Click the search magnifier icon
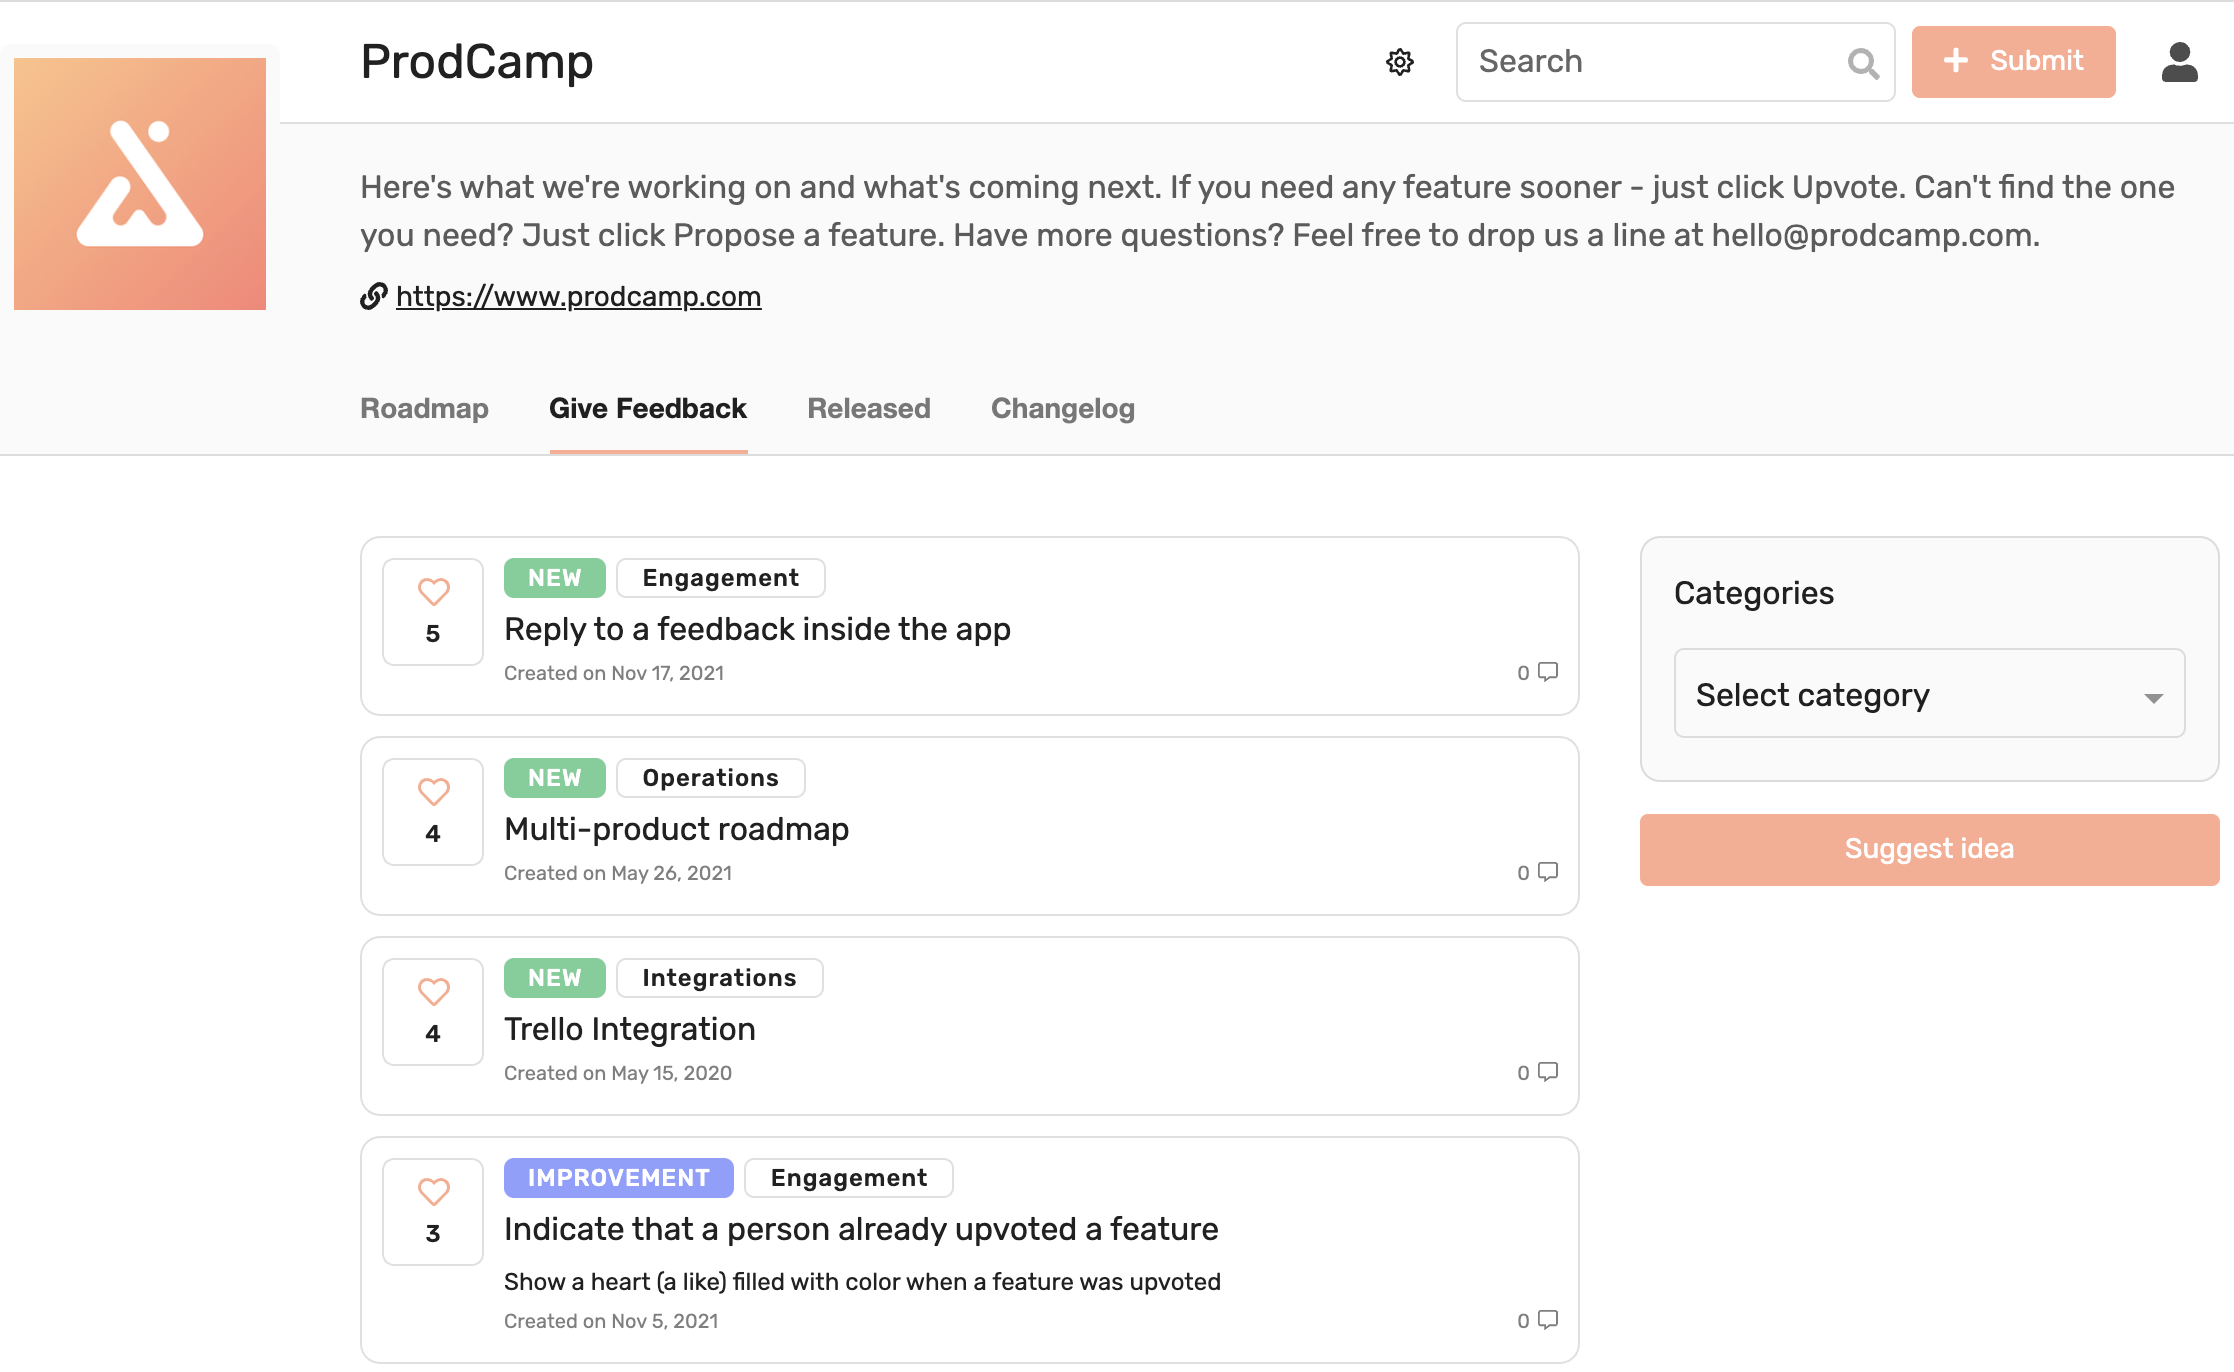The height and width of the screenshot is (1372, 2234). point(1862,63)
